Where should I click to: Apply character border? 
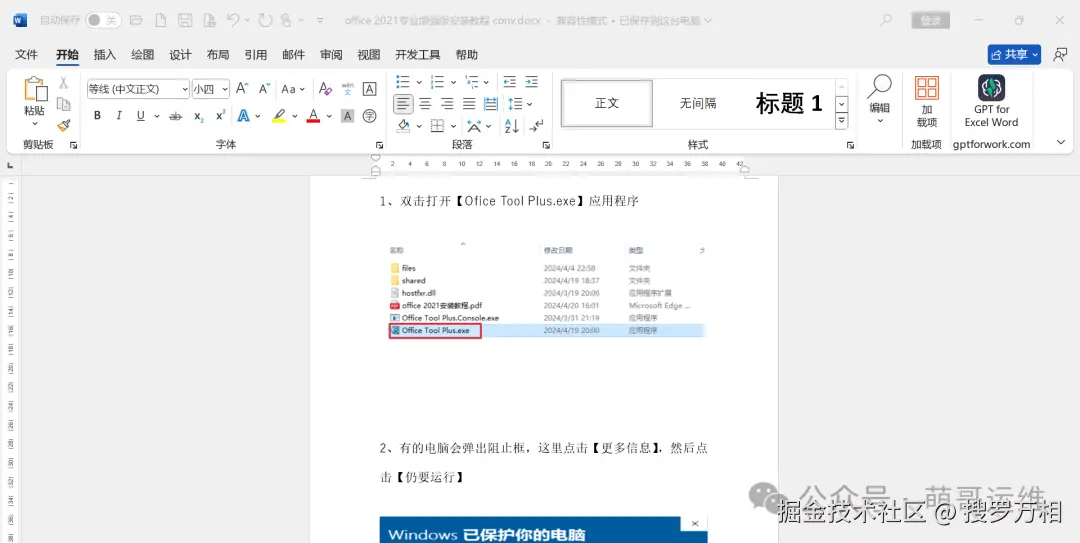tap(370, 89)
